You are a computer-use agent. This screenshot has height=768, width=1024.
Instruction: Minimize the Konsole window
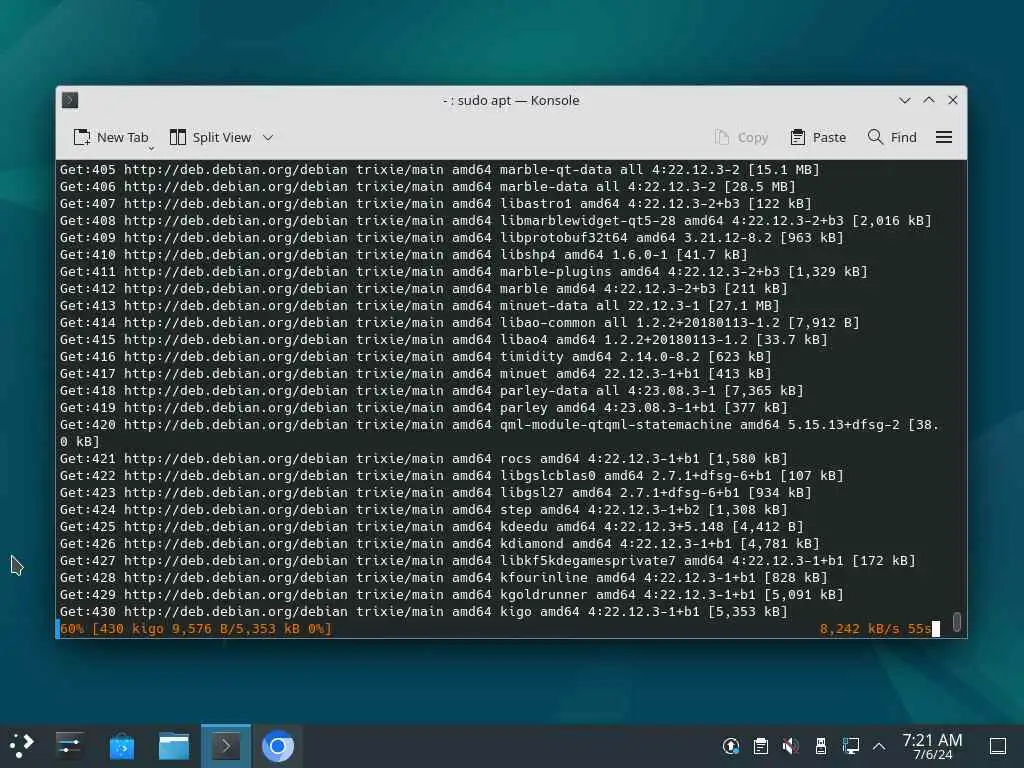pyautogui.click(x=904, y=100)
